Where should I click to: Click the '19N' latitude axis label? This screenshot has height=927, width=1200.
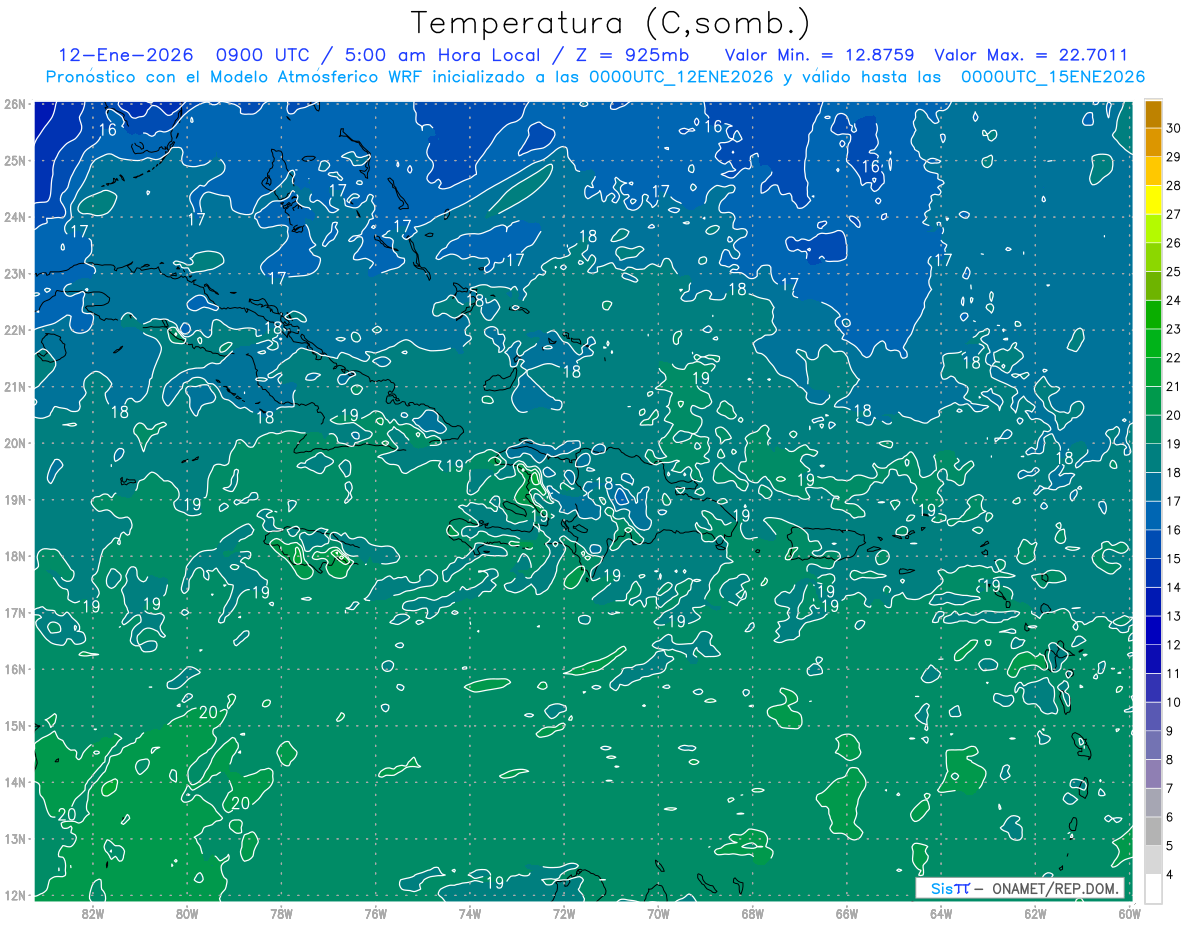[14, 500]
